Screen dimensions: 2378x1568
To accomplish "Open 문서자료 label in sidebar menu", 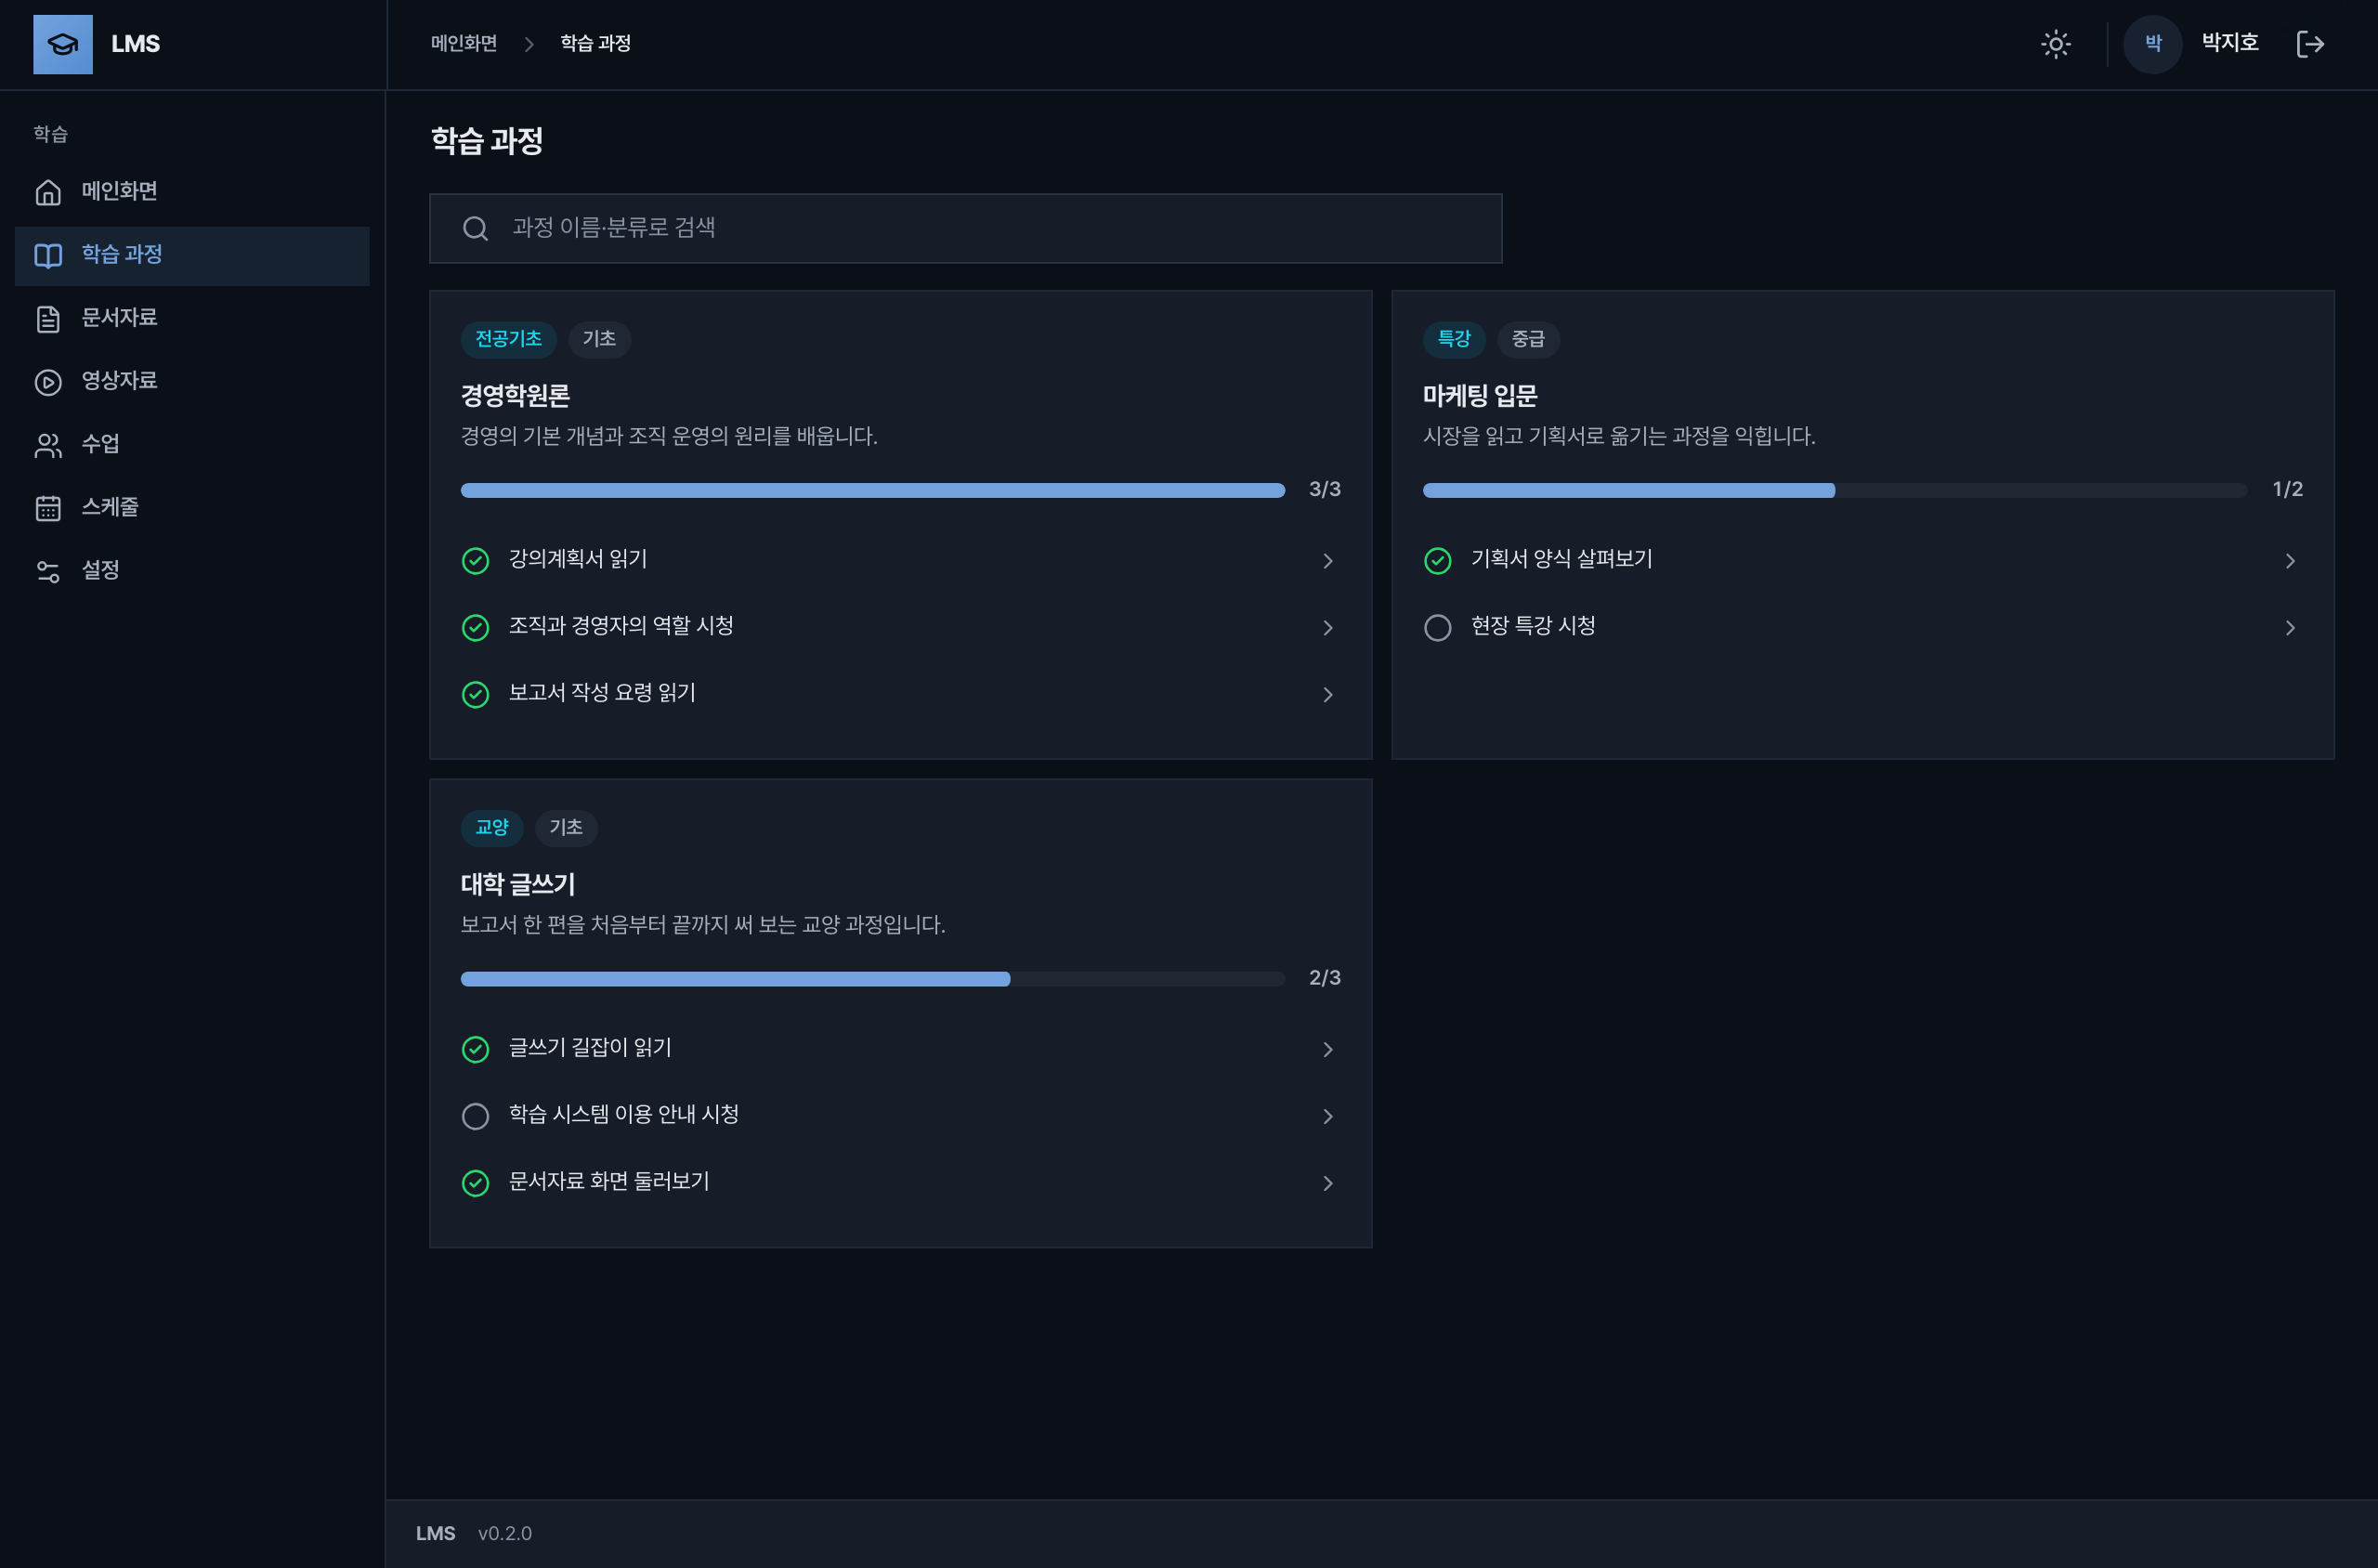I will point(119,318).
